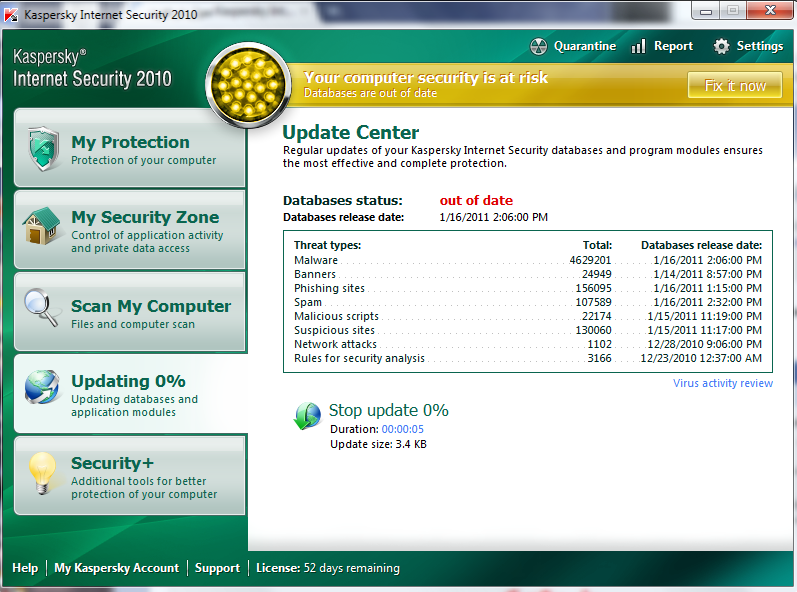Click the Malware total 4629201
This screenshot has width=797, height=592.
pyautogui.click(x=590, y=260)
